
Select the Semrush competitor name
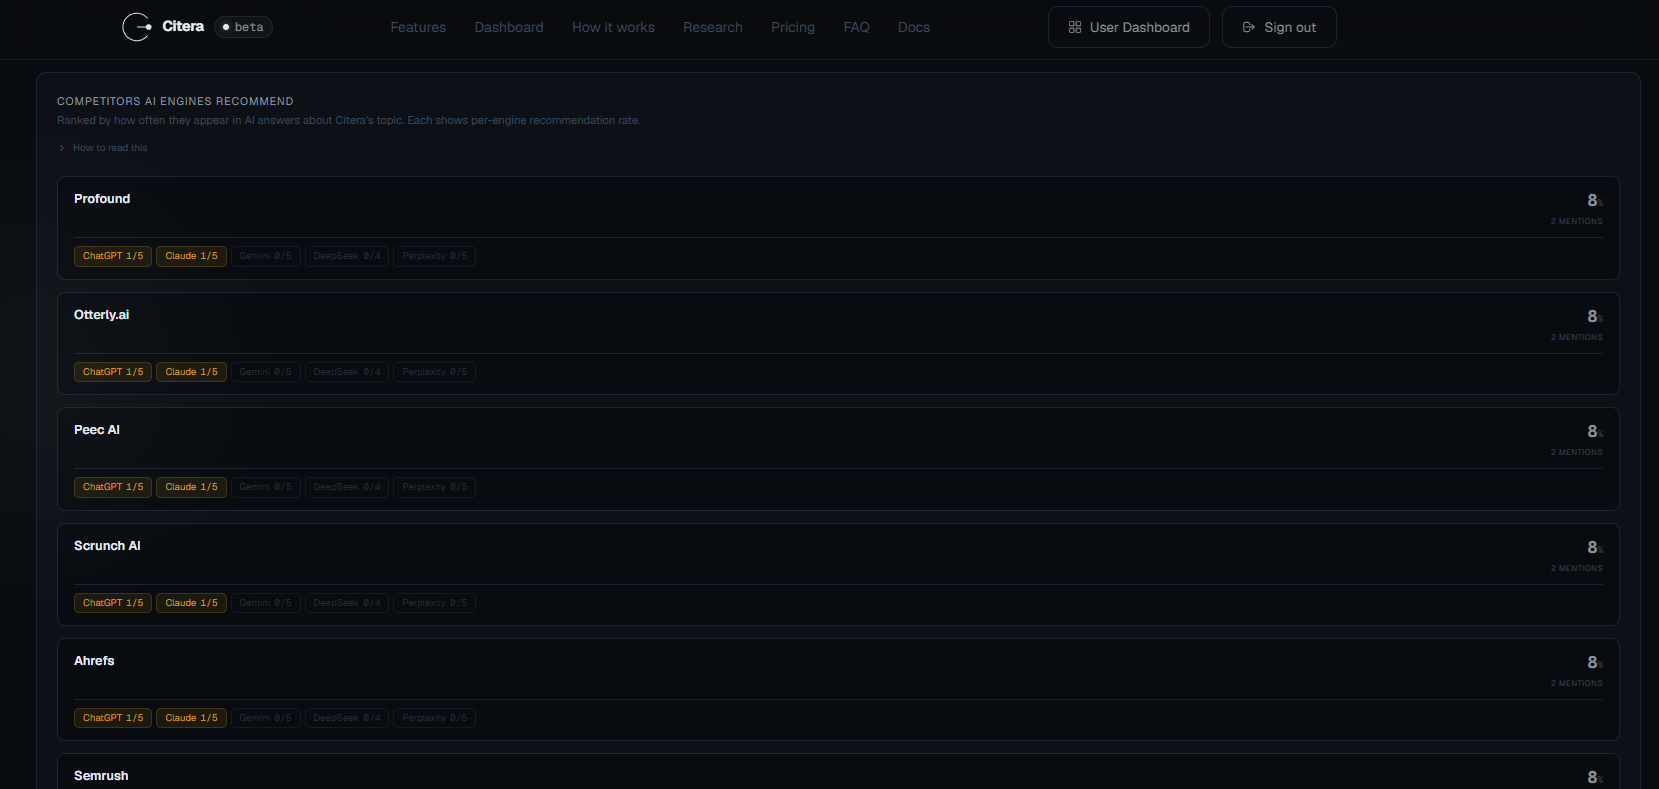coord(101,776)
